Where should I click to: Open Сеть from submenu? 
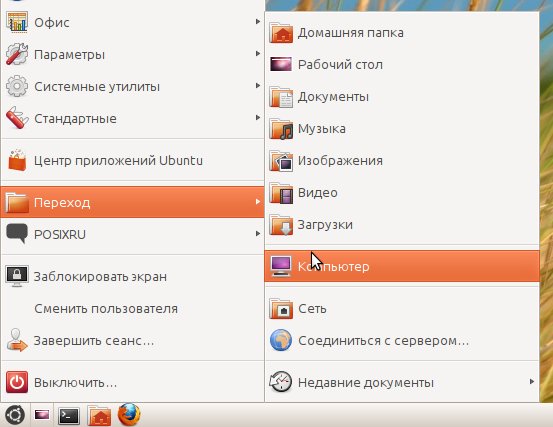click(x=402, y=309)
